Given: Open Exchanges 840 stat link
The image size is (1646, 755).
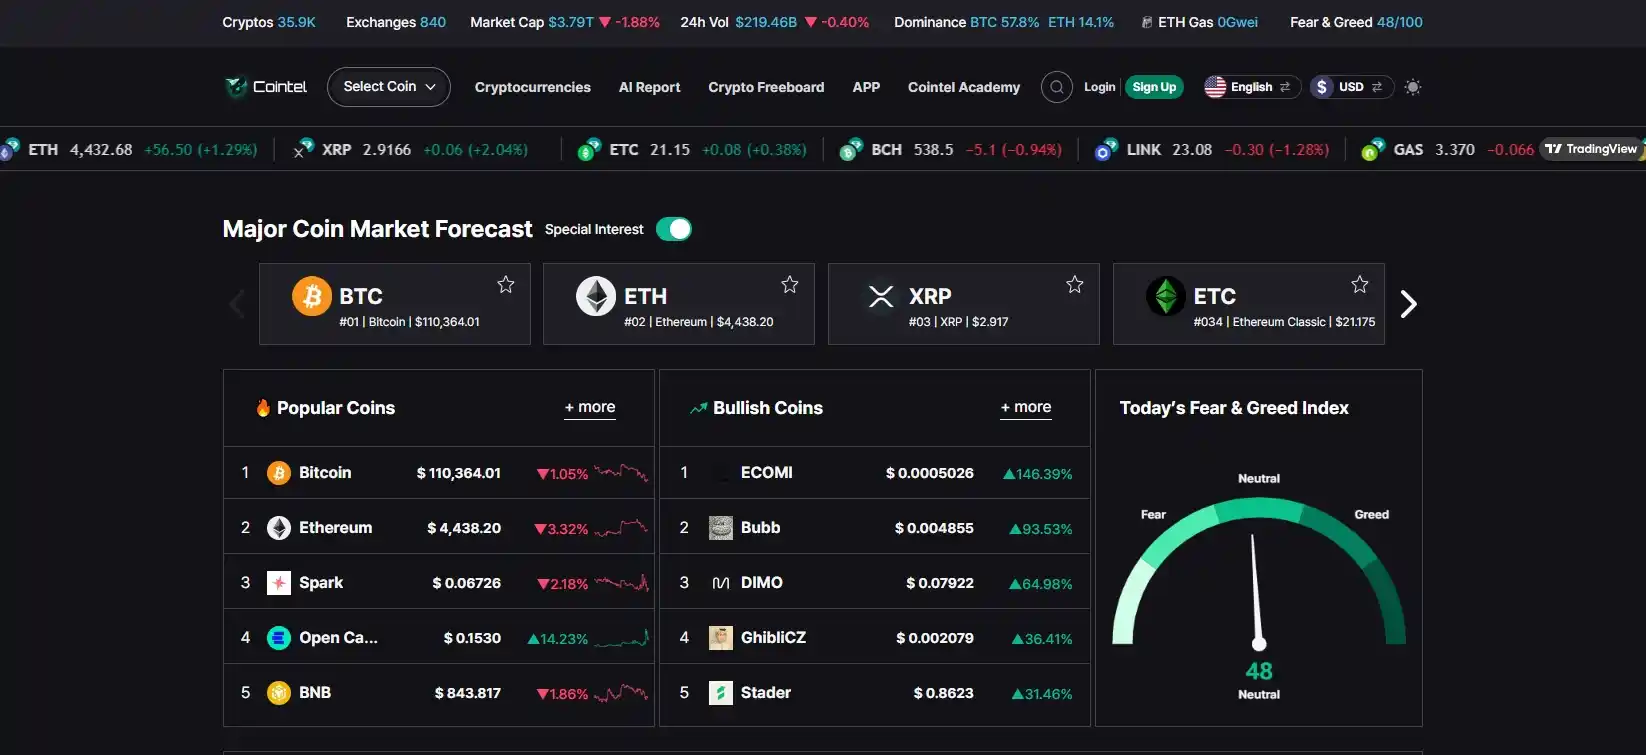Looking at the screenshot, I should (396, 22).
